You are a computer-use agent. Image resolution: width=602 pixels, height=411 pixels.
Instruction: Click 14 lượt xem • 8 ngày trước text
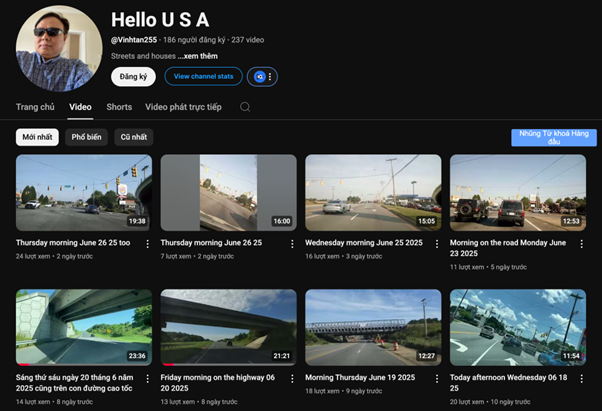coord(54,402)
